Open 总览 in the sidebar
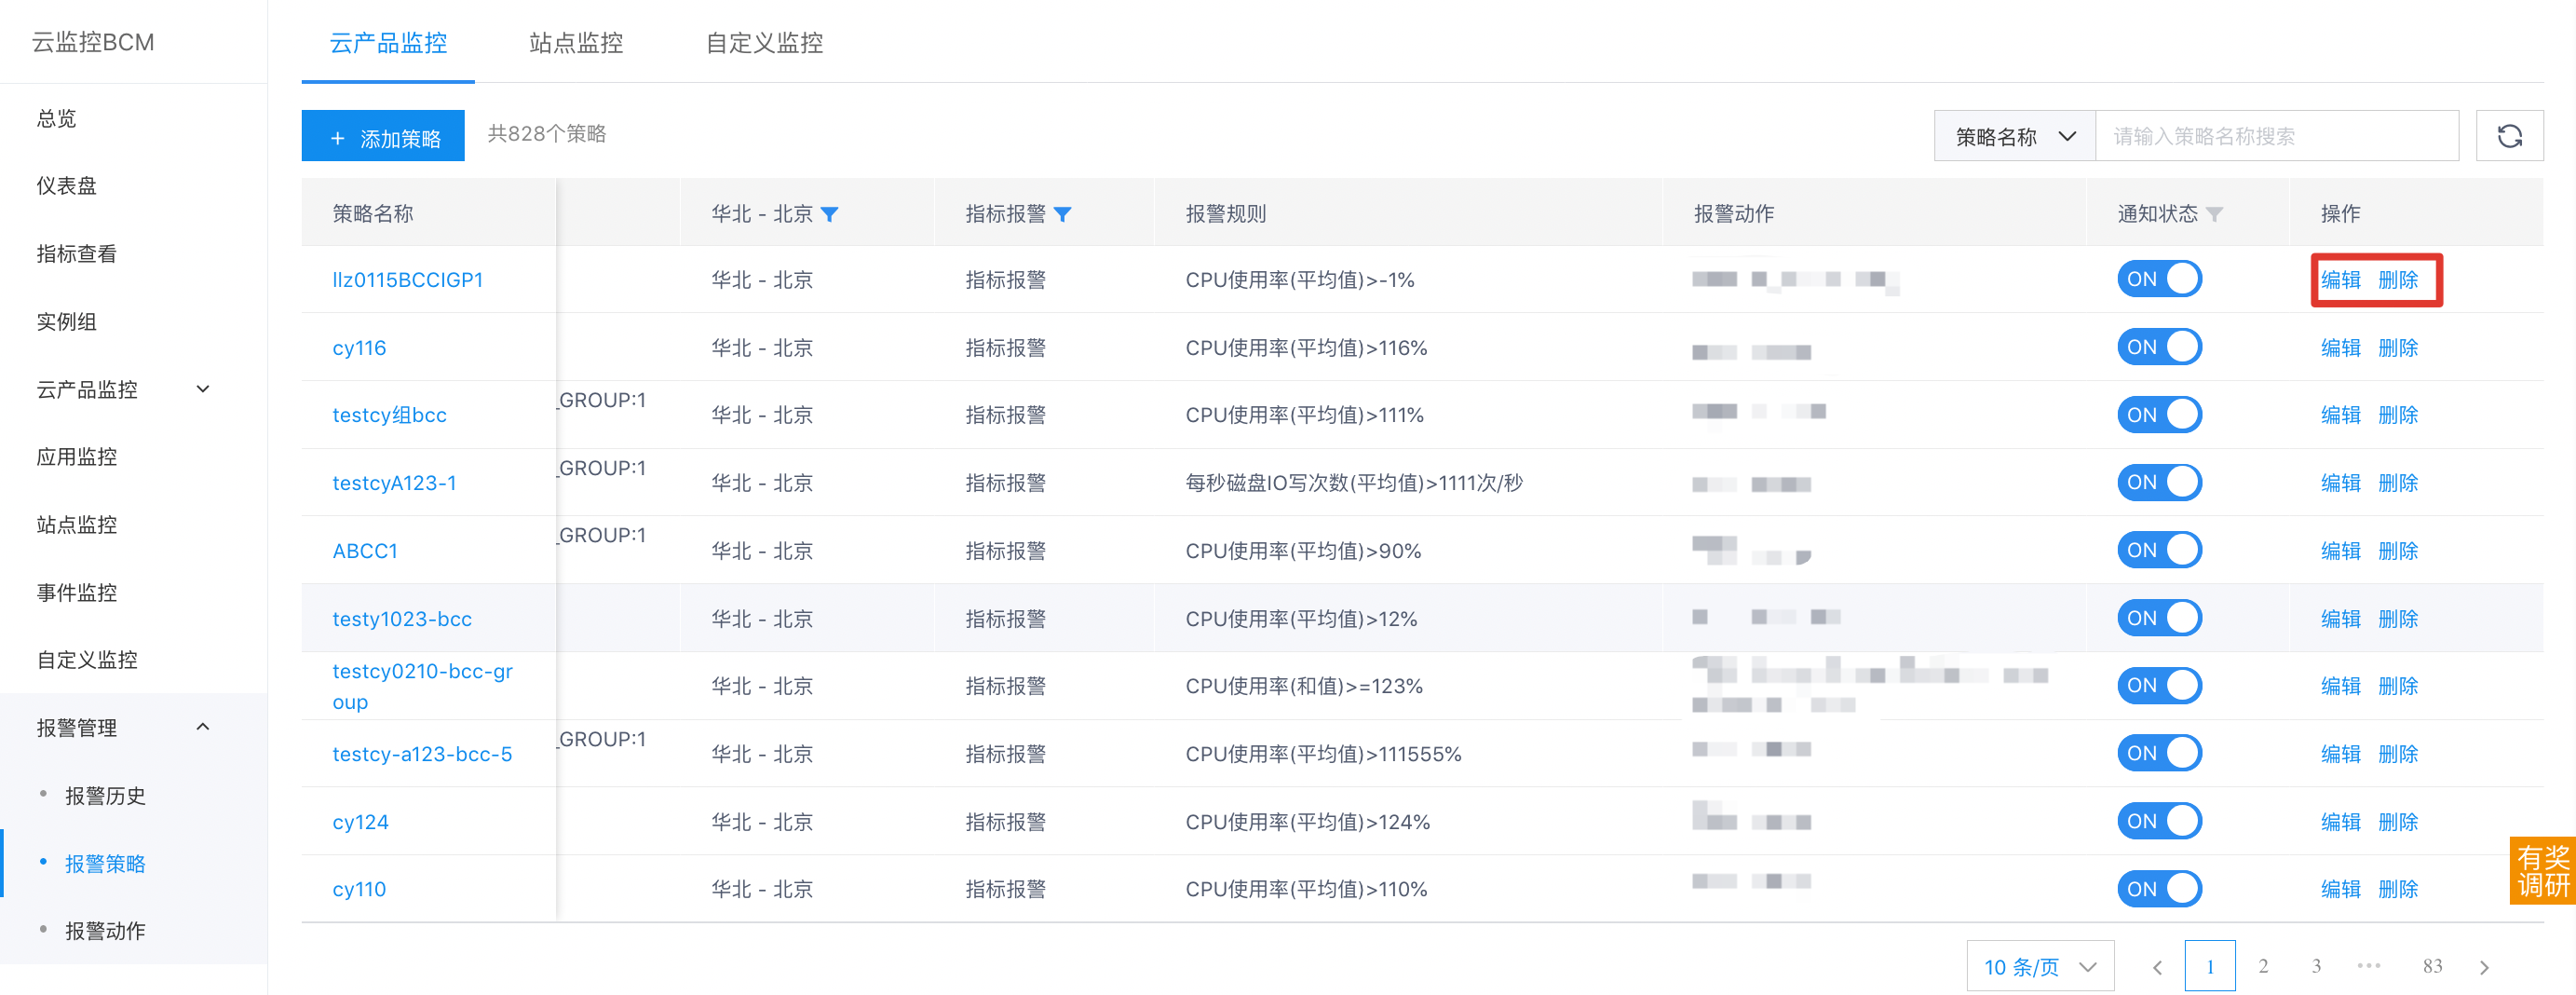The height and width of the screenshot is (995, 2576). (x=56, y=118)
